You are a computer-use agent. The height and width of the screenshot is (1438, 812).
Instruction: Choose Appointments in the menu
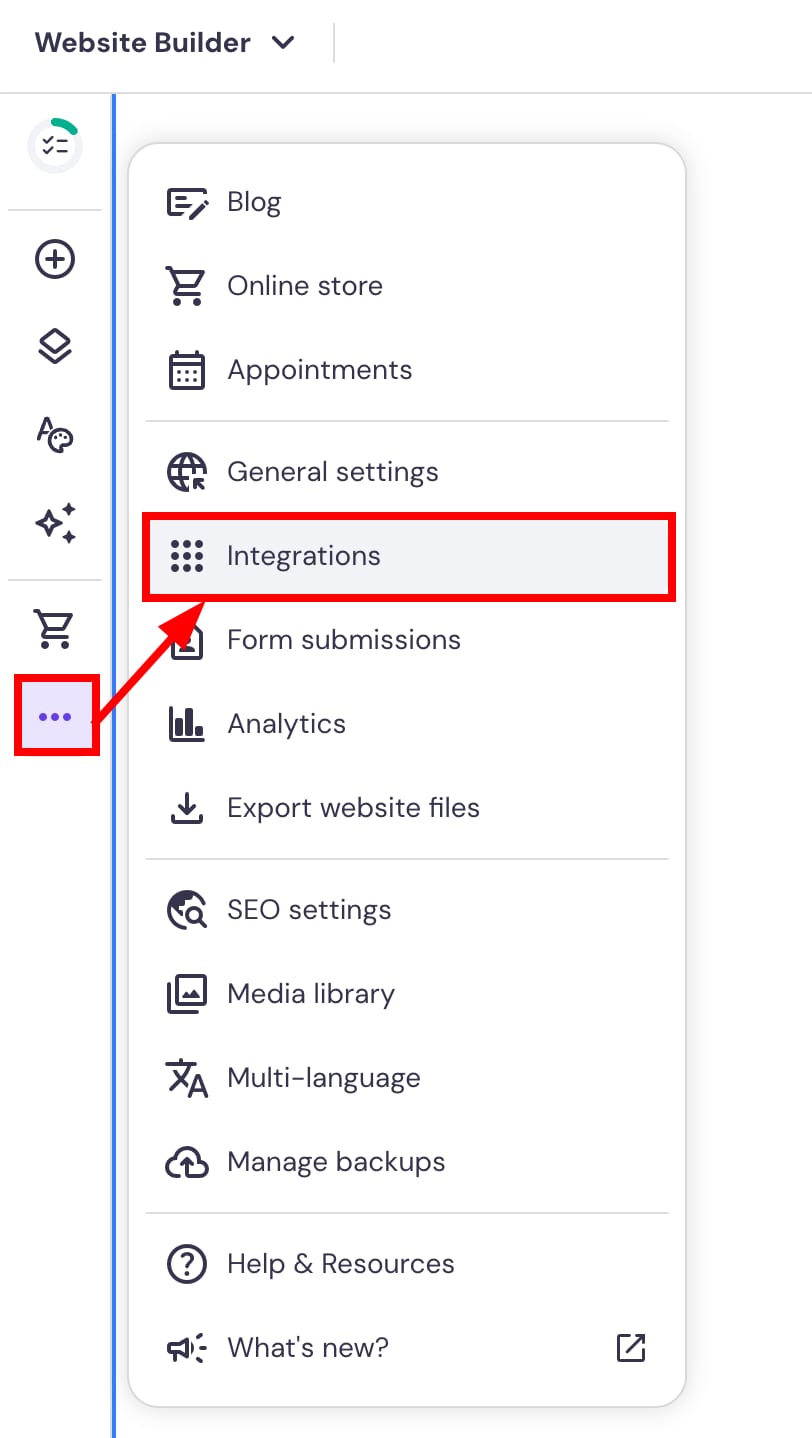click(319, 370)
